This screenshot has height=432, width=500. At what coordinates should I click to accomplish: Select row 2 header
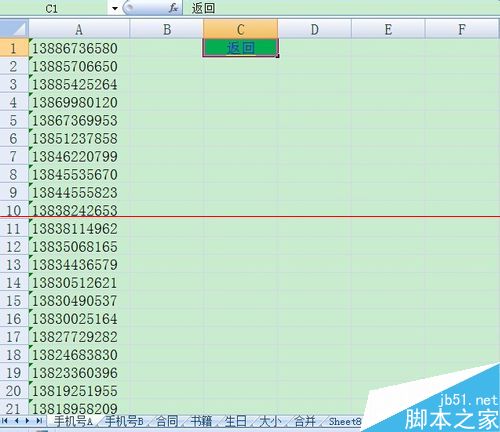pyautogui.click(x=14, y=66)
